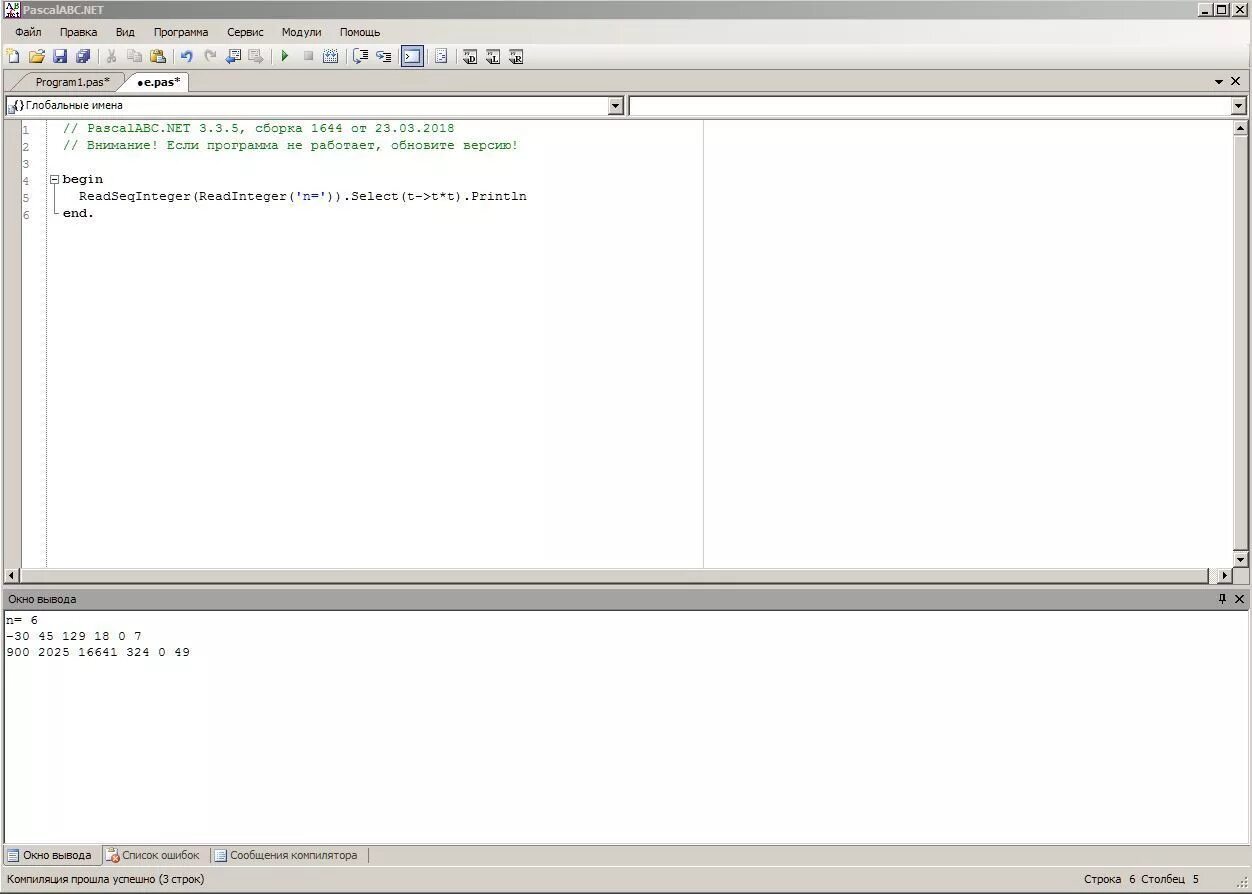The height and width of the screenshot is (894, 1252).
Task: Click the toolbar icon labeled D
Action: tap(470, 57)
